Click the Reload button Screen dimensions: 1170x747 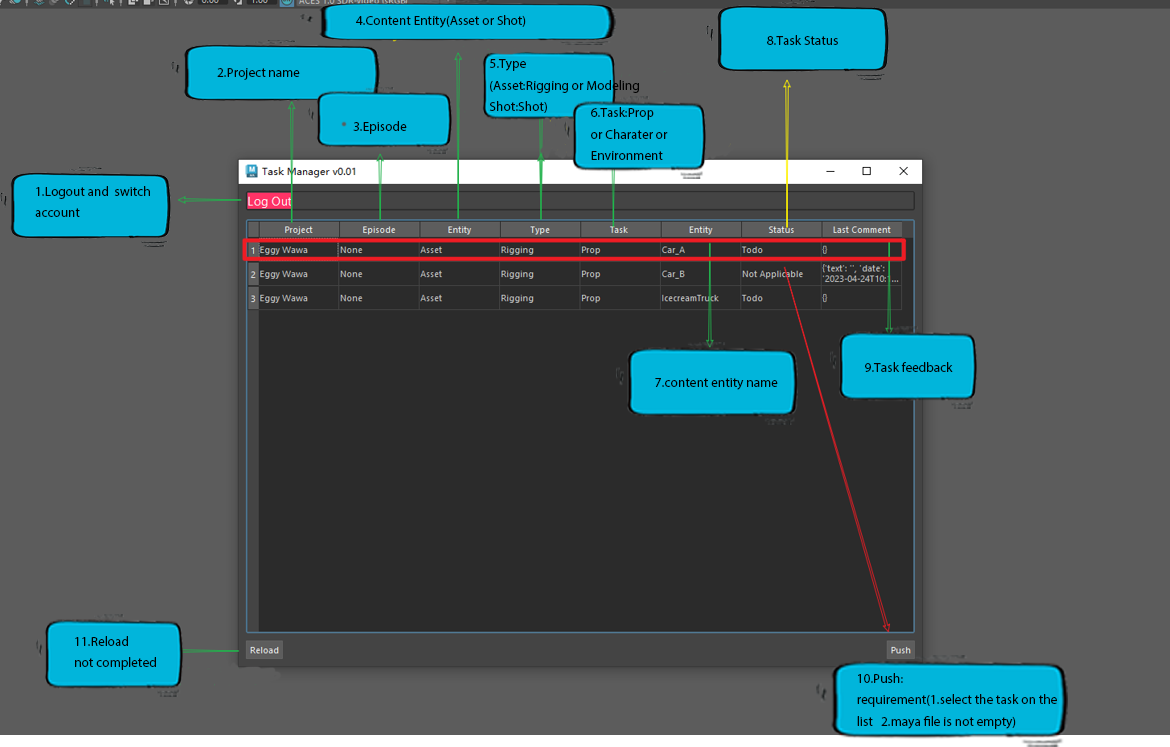[264, 650]
